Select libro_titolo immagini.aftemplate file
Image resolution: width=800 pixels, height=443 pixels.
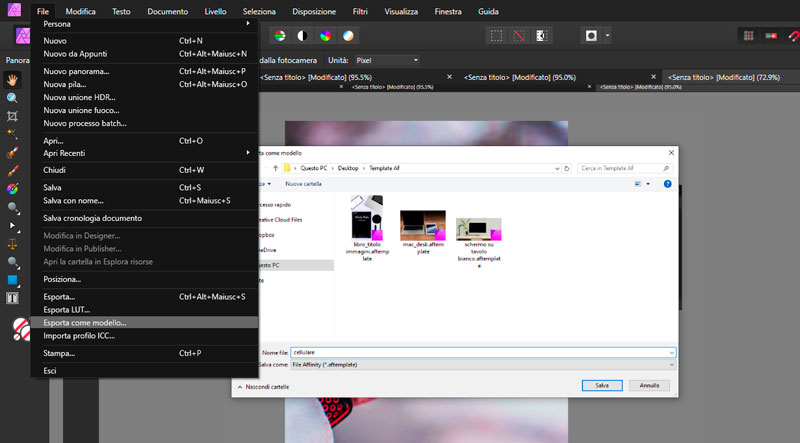[x=367, y=228]
